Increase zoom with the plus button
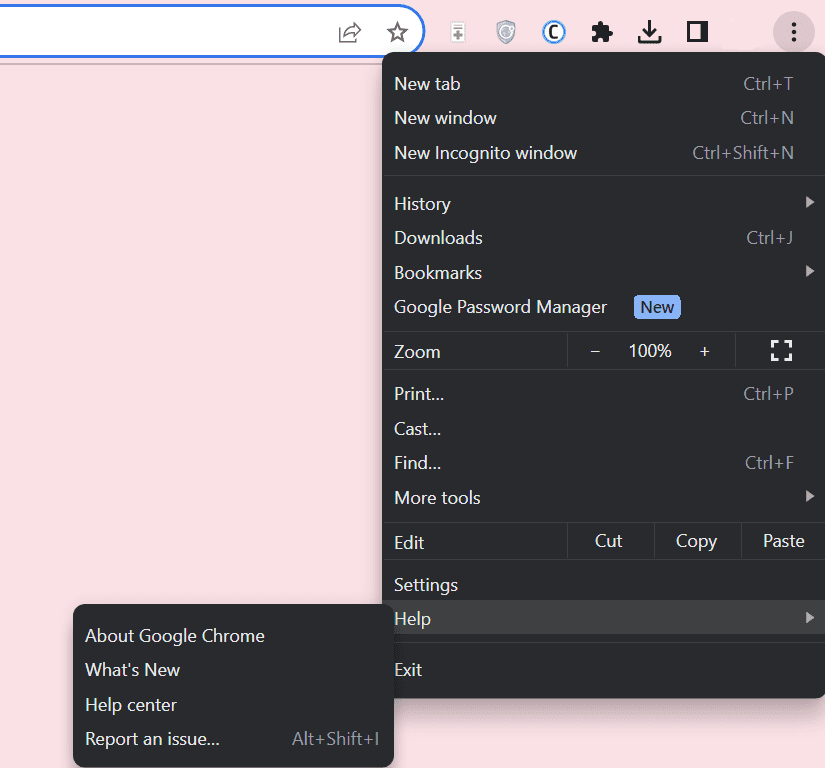The image size is (825, 768). coord(704,351)
